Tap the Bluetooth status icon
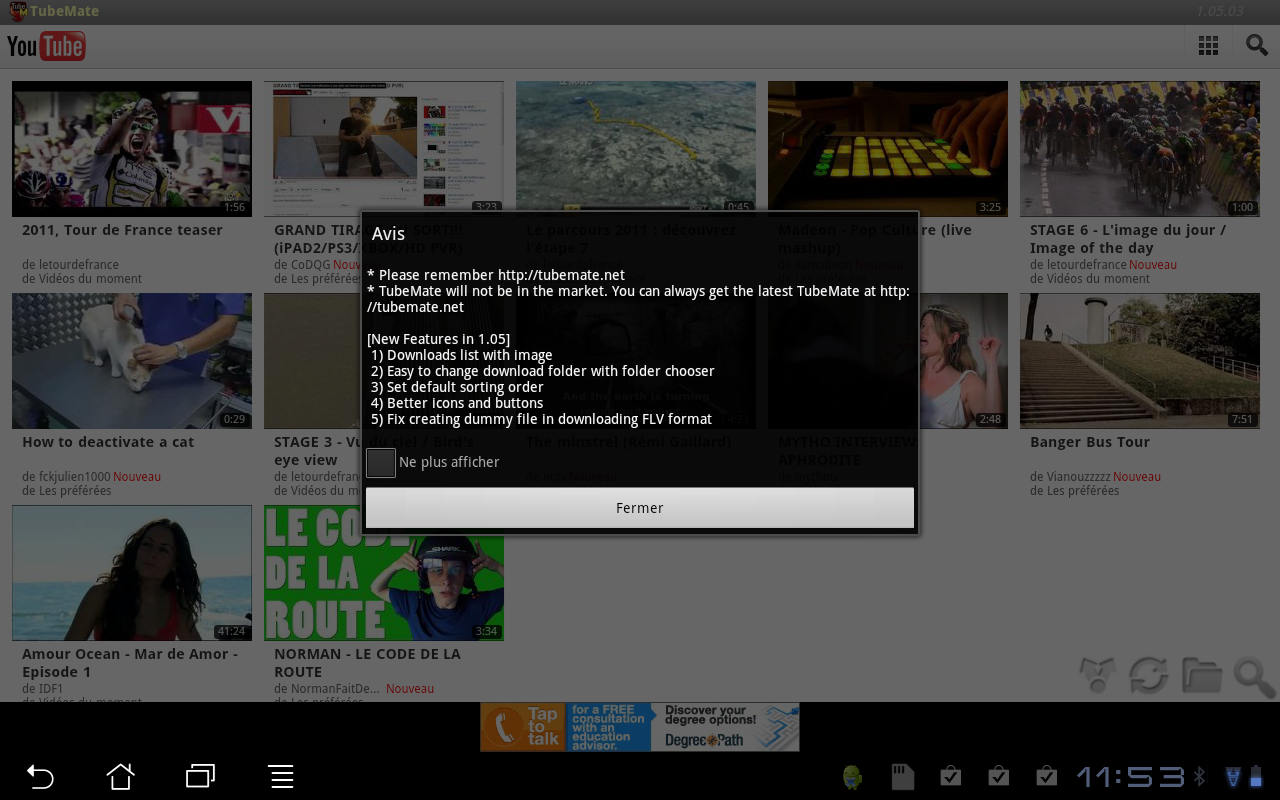Viewport: 1280px width, 800px height. (x=1200, y=776)
